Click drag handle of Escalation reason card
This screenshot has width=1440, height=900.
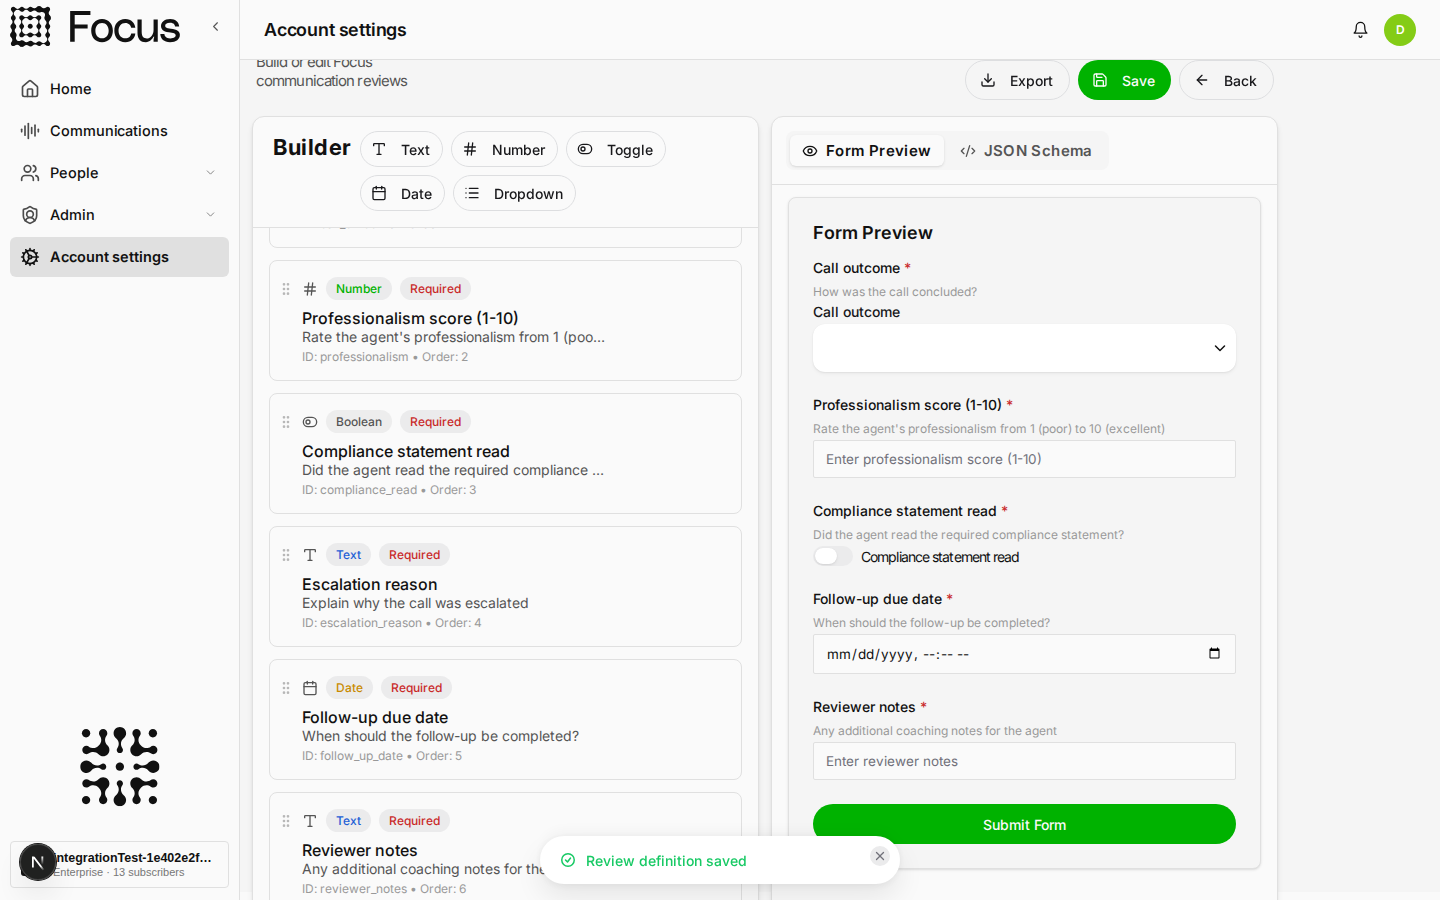click(x=286, y=555)
